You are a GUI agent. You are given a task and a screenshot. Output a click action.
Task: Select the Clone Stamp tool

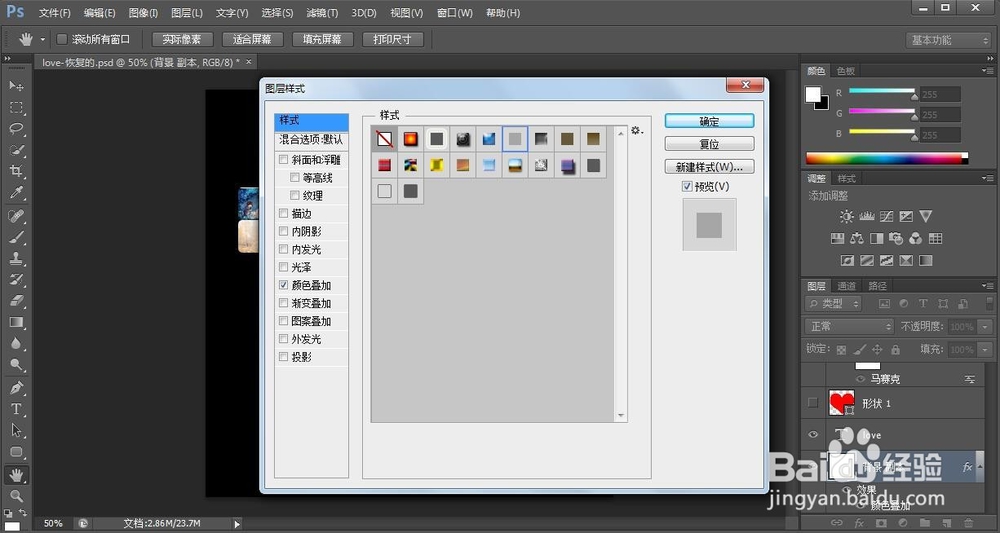pos(16,258)
